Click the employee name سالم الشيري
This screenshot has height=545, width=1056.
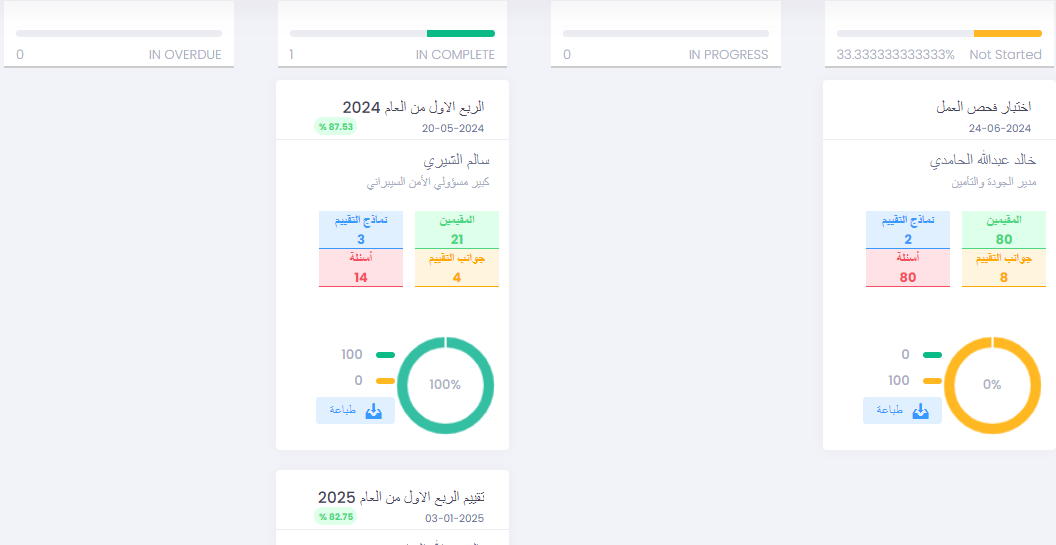click(x=457, y=160)
